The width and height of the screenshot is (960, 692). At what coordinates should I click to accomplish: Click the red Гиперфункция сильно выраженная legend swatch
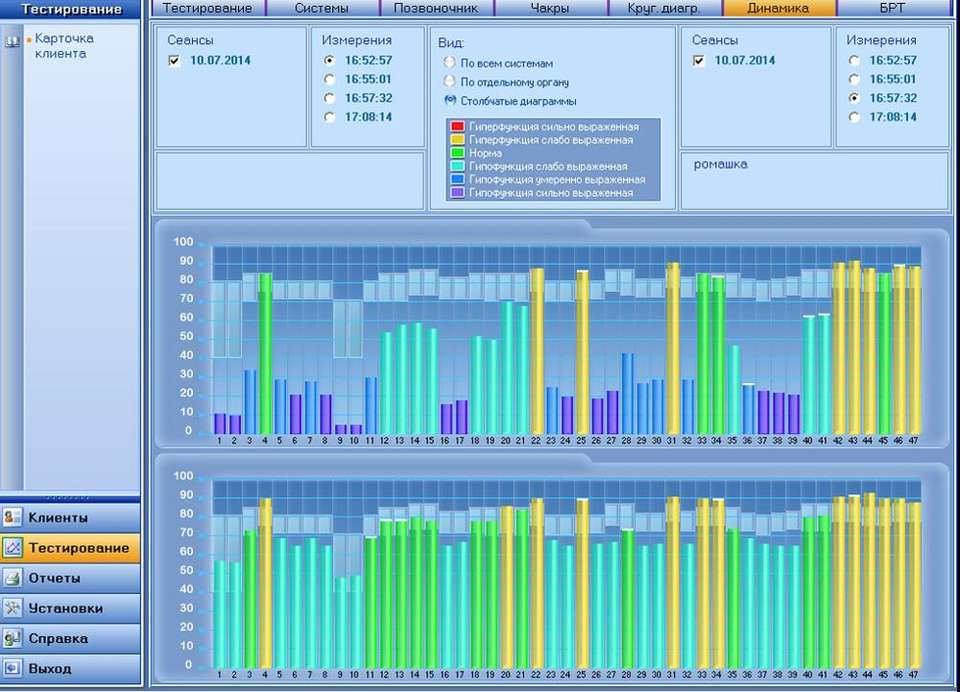tap(458, 127)
